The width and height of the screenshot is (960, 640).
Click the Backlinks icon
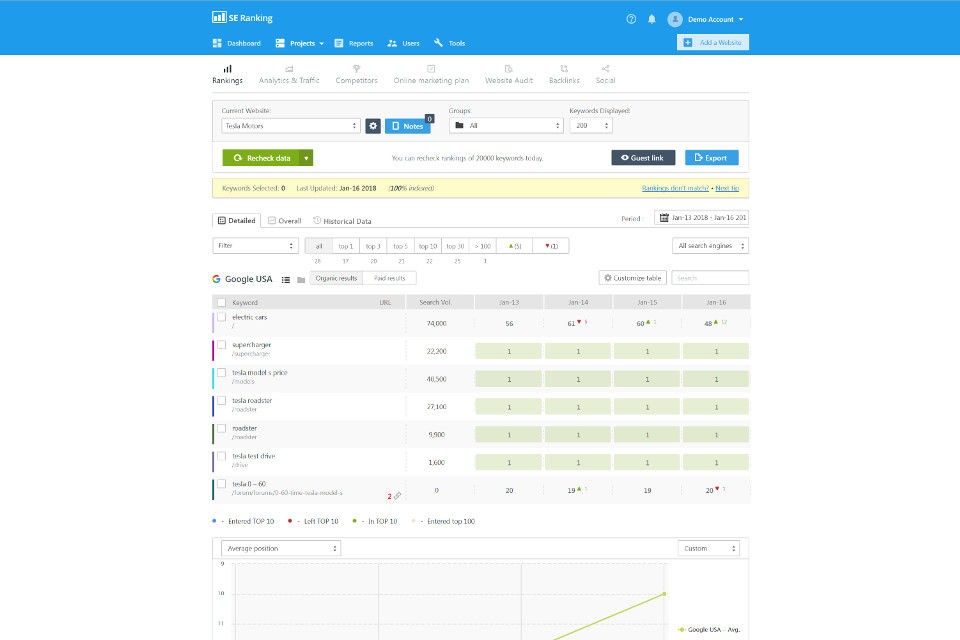click(564, 69)
